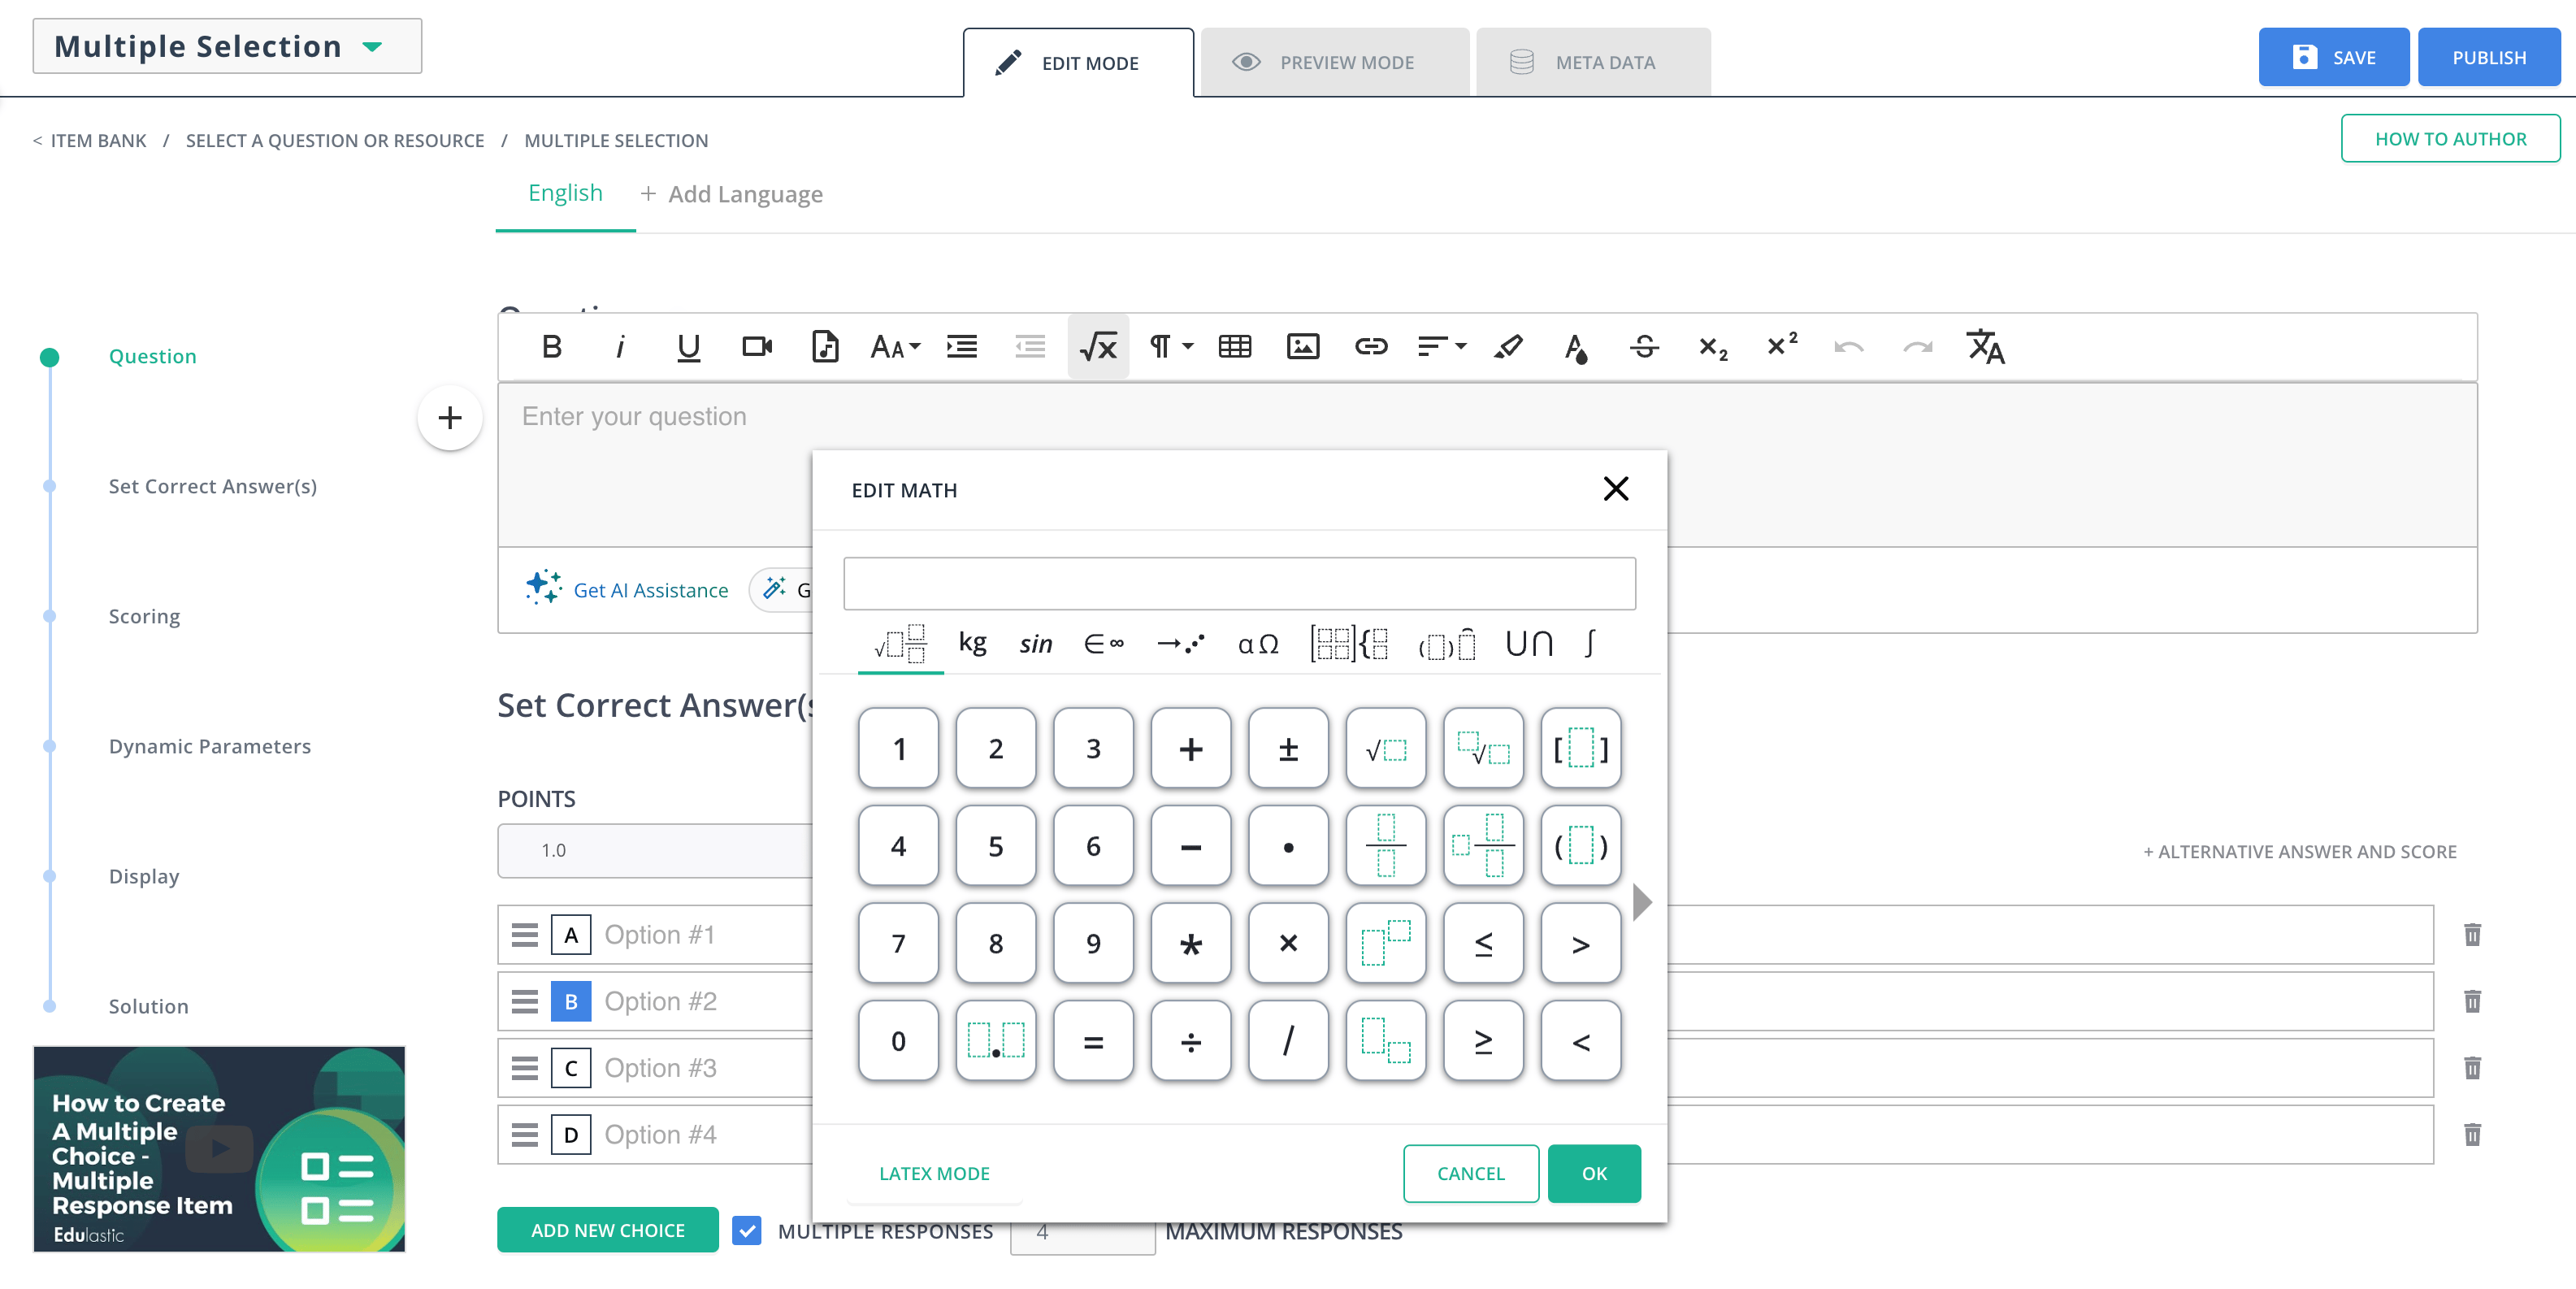Insert video with camera icon
The image size is (2576, 1289).
757,347
